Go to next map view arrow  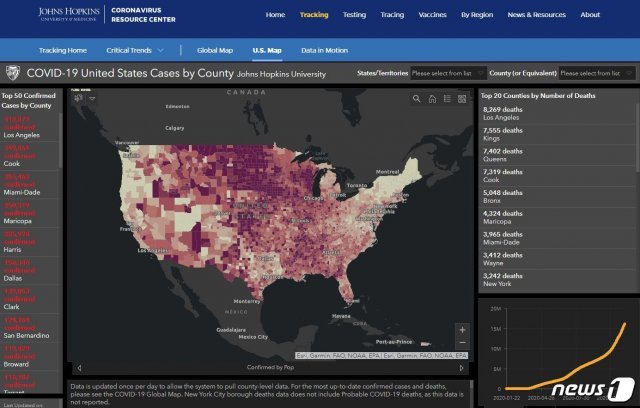[462, 368]
